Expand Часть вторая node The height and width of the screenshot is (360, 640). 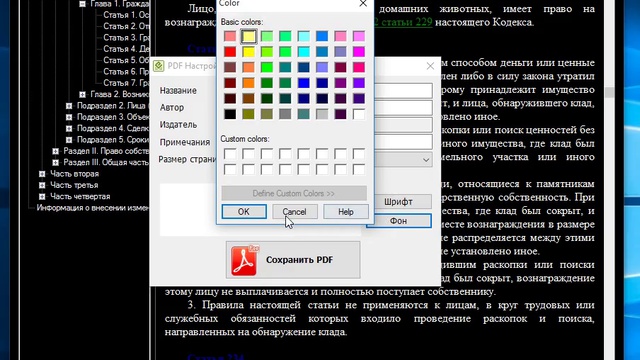[x=42, y=174]
